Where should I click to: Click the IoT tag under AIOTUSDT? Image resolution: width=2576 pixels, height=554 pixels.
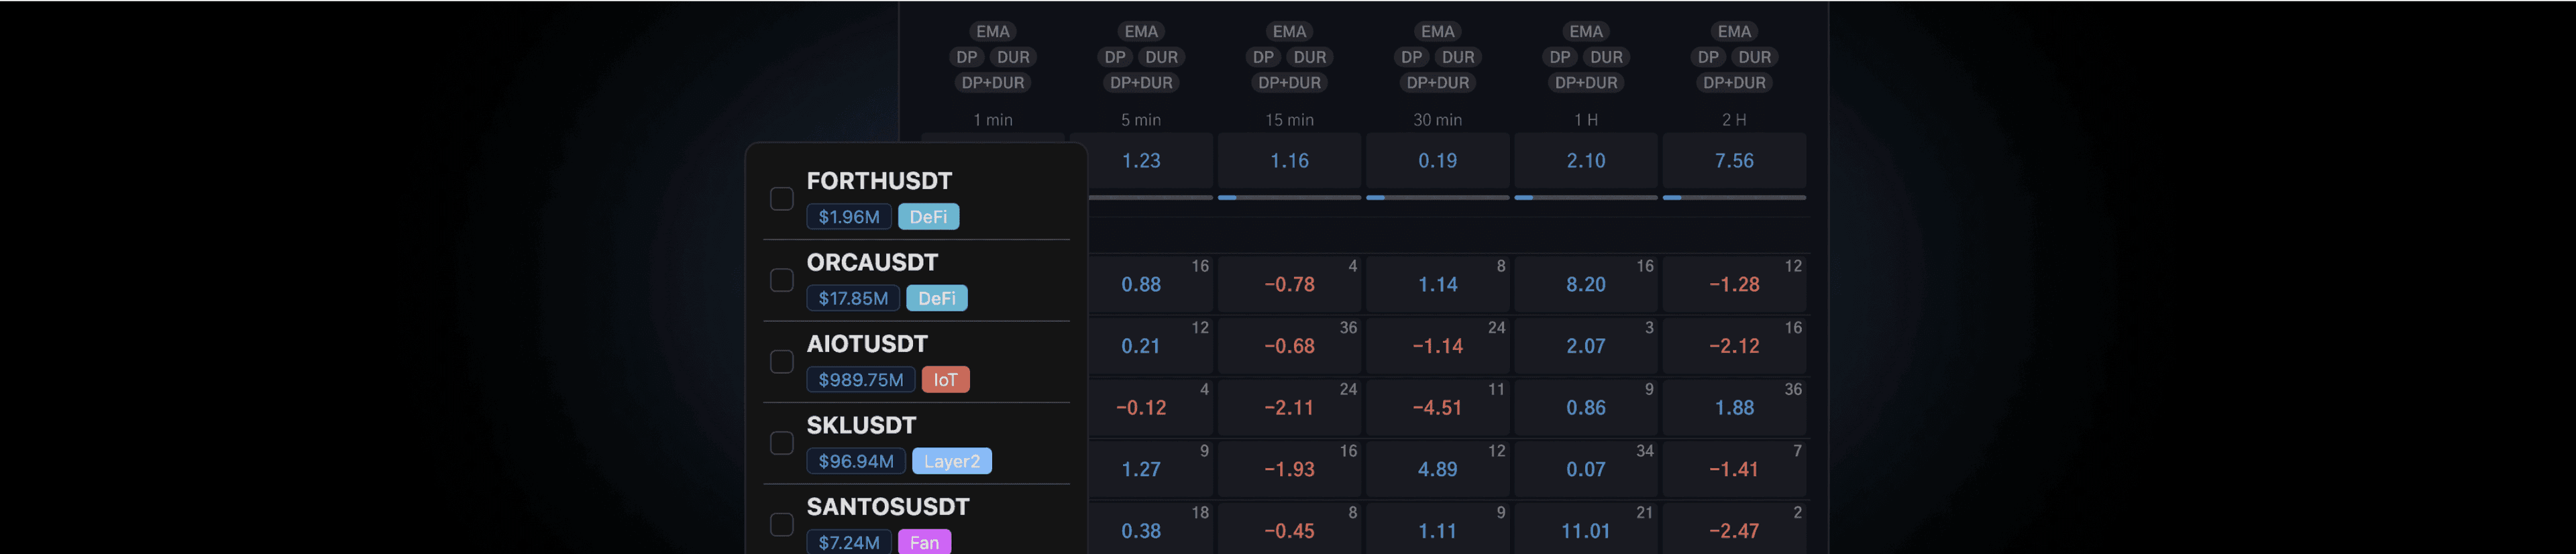coord(945,380)
